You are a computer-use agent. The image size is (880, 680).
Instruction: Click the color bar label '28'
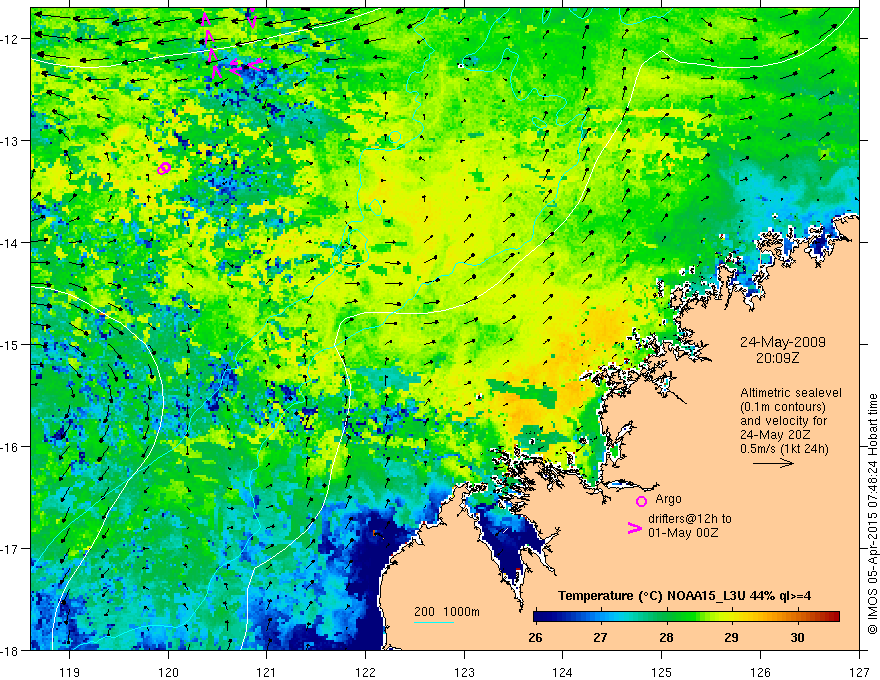coord(666,637)
